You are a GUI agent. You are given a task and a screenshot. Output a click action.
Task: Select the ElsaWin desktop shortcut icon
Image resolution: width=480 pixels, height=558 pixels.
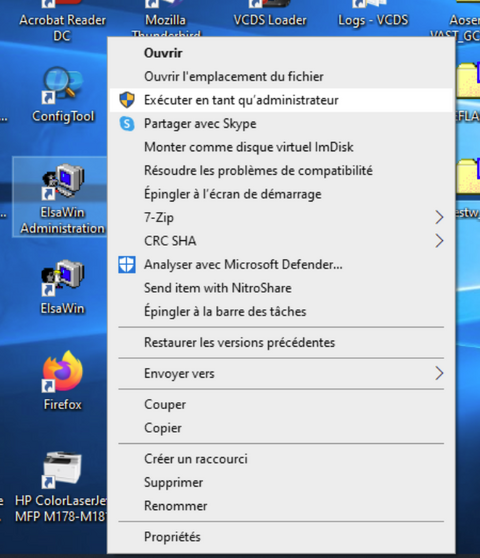tap(63, 278)
